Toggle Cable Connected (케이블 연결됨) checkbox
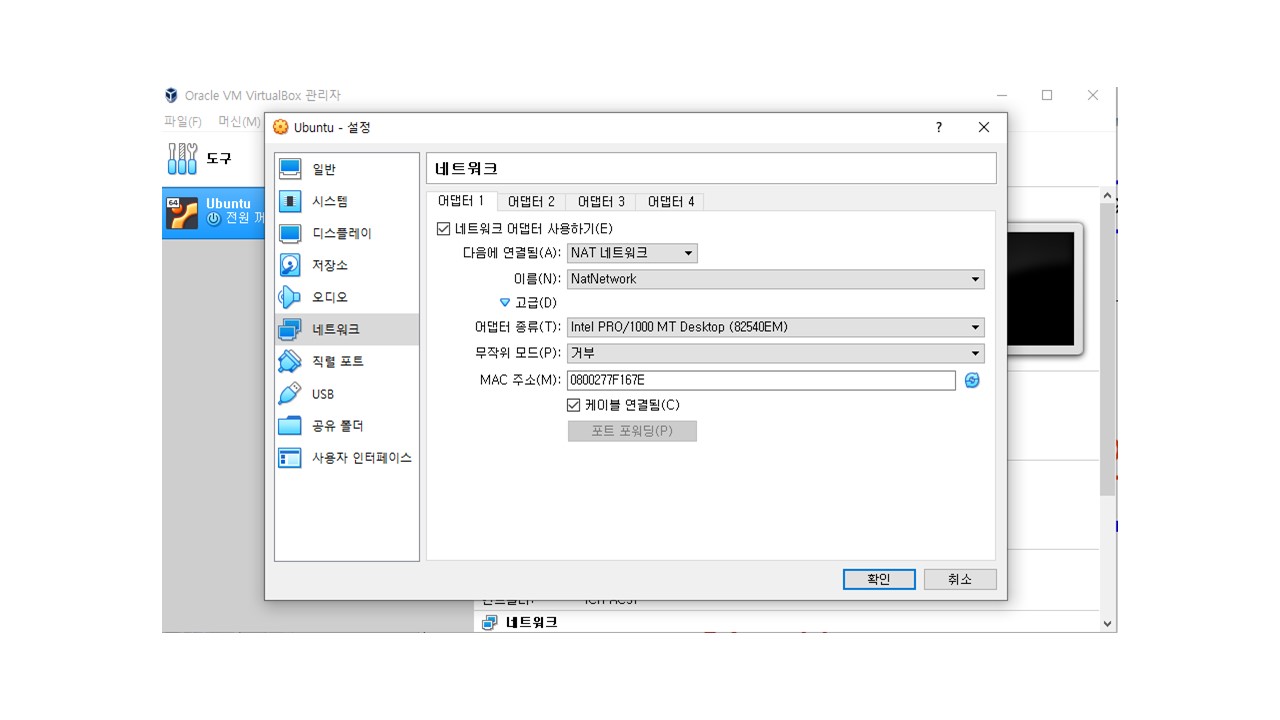The height and width of the screenshot is (720, 1280). click(574, 405)
